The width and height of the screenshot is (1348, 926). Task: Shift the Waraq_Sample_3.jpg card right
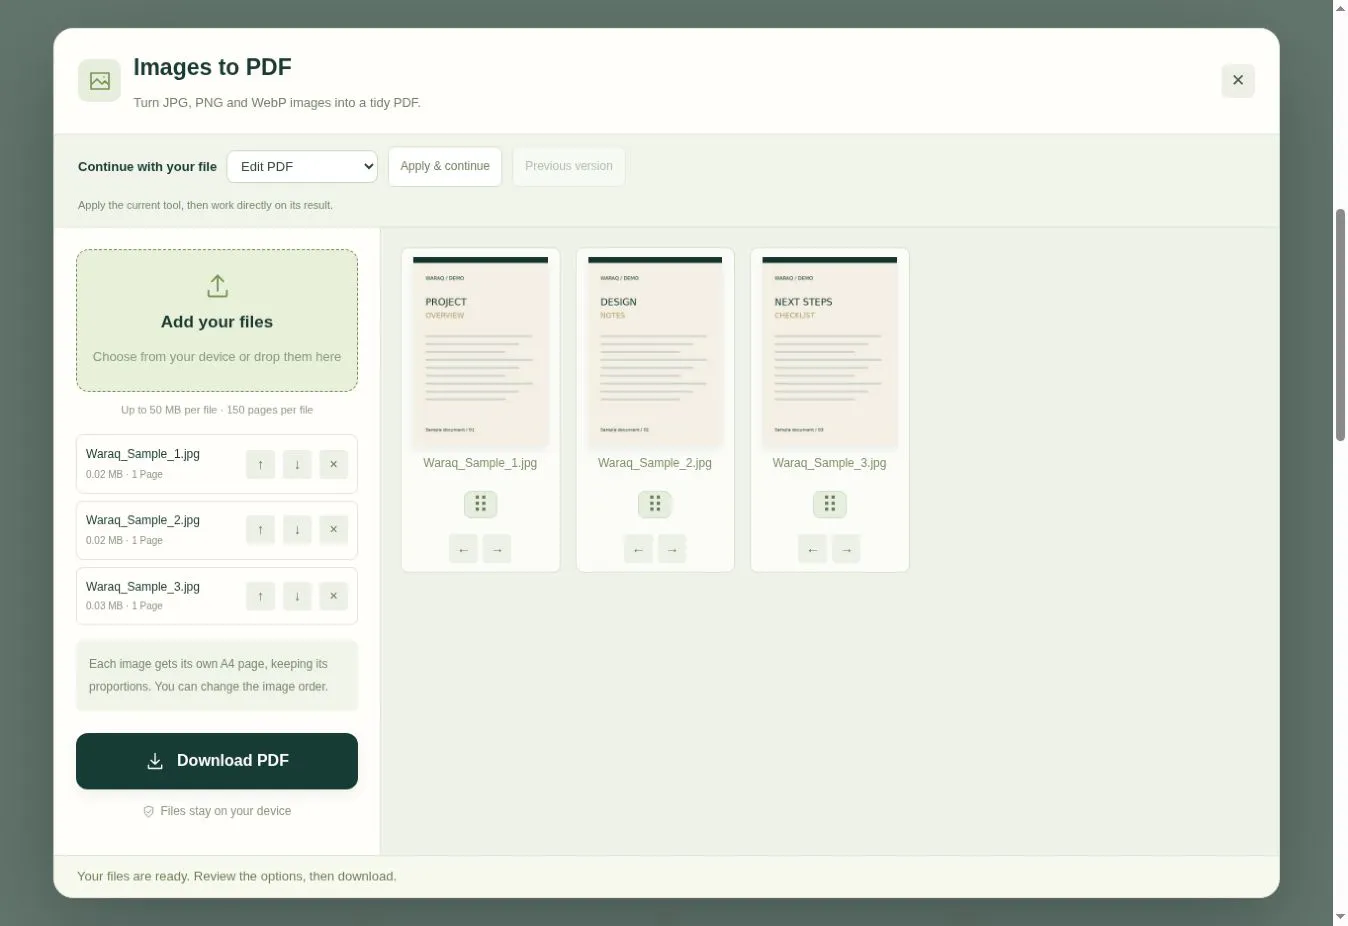click(x=846, y=549)
